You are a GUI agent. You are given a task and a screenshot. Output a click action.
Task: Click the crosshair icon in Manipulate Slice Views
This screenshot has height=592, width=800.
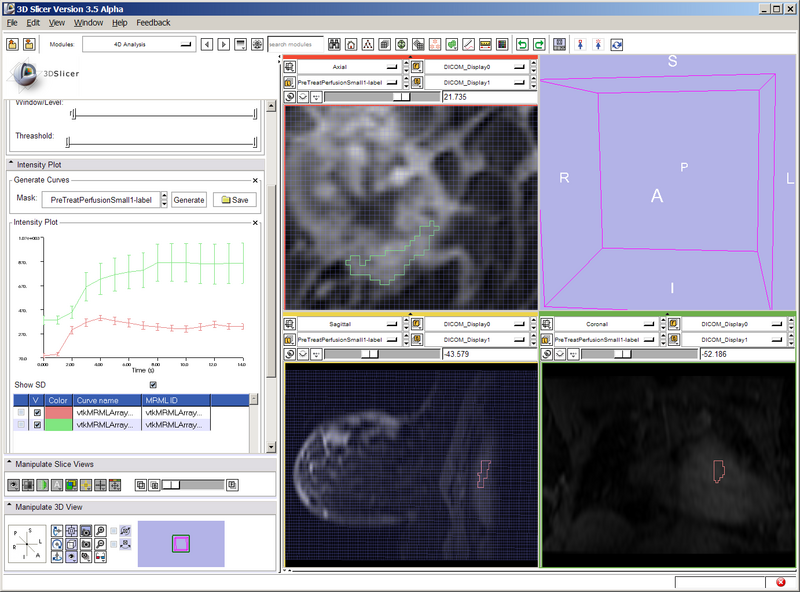pos(86,484)
